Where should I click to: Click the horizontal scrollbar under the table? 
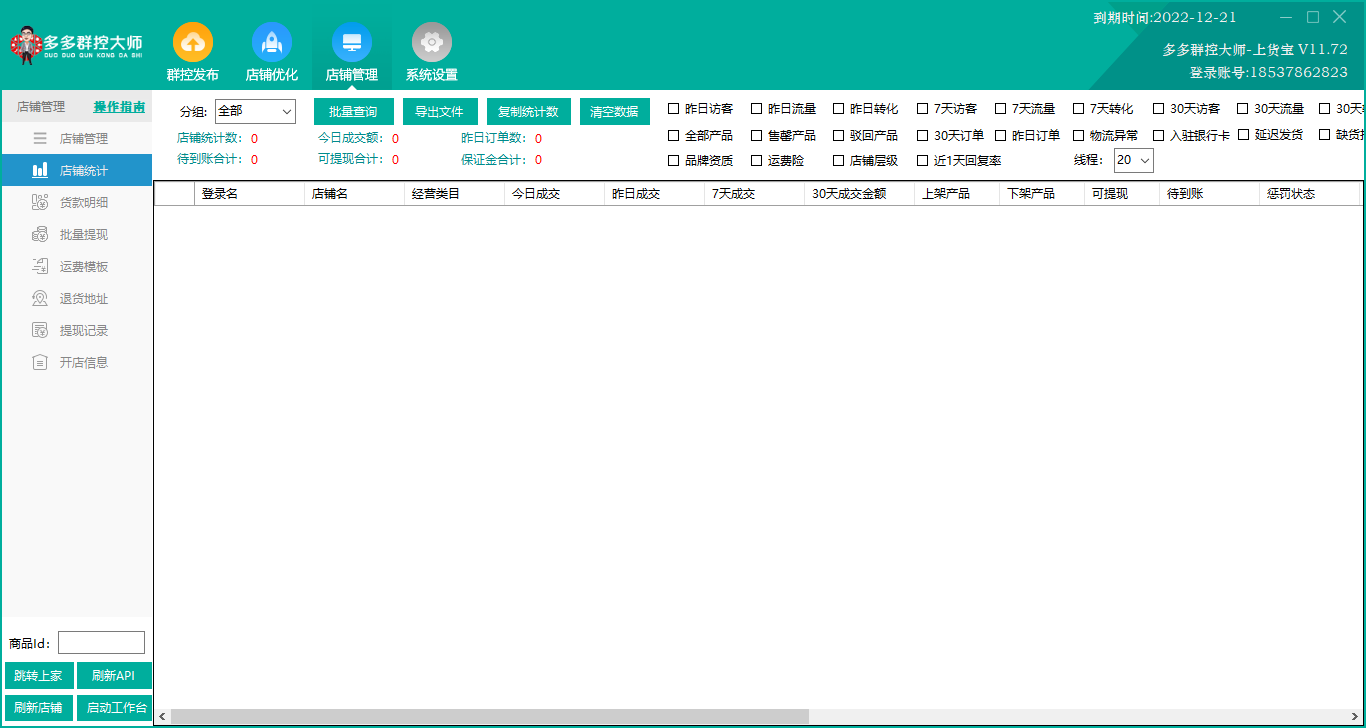coord(490,716)
